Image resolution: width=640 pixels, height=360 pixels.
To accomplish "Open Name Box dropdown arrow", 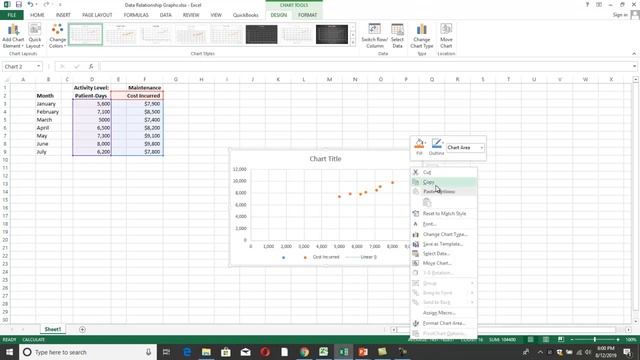I will (38, 67).
